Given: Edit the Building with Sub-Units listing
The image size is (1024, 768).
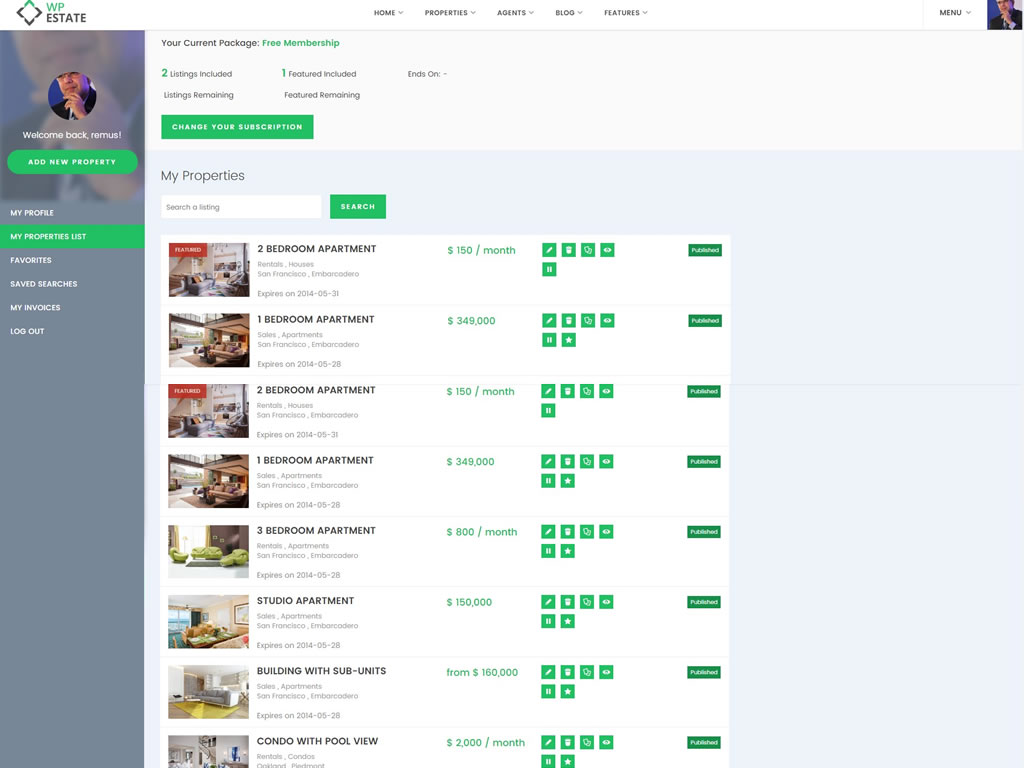Looking at the screenshot, I should click(x=548, y=672).
